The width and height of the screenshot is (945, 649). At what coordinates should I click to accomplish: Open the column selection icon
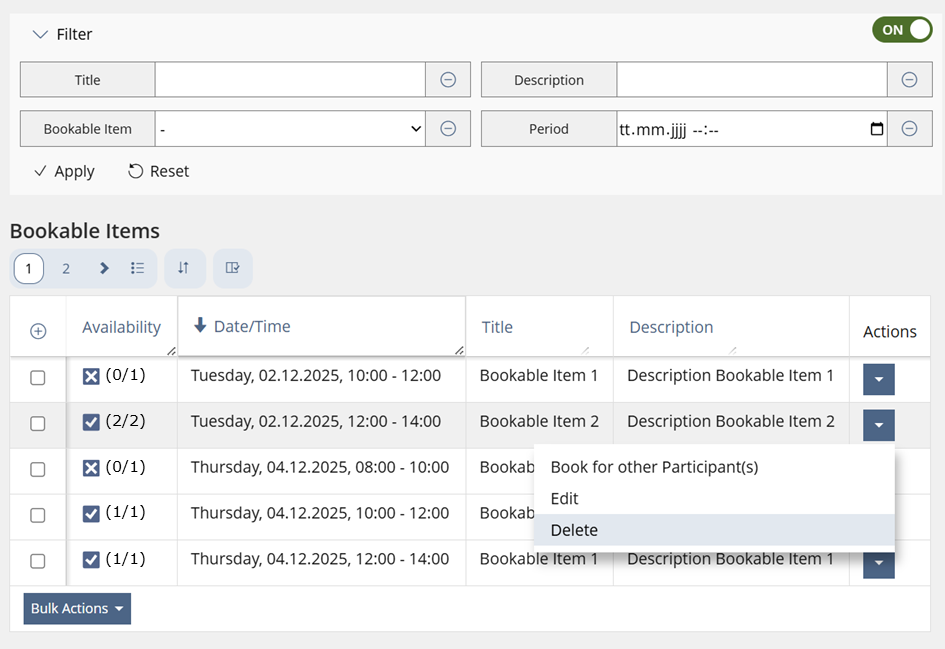[x=232, y=268]
